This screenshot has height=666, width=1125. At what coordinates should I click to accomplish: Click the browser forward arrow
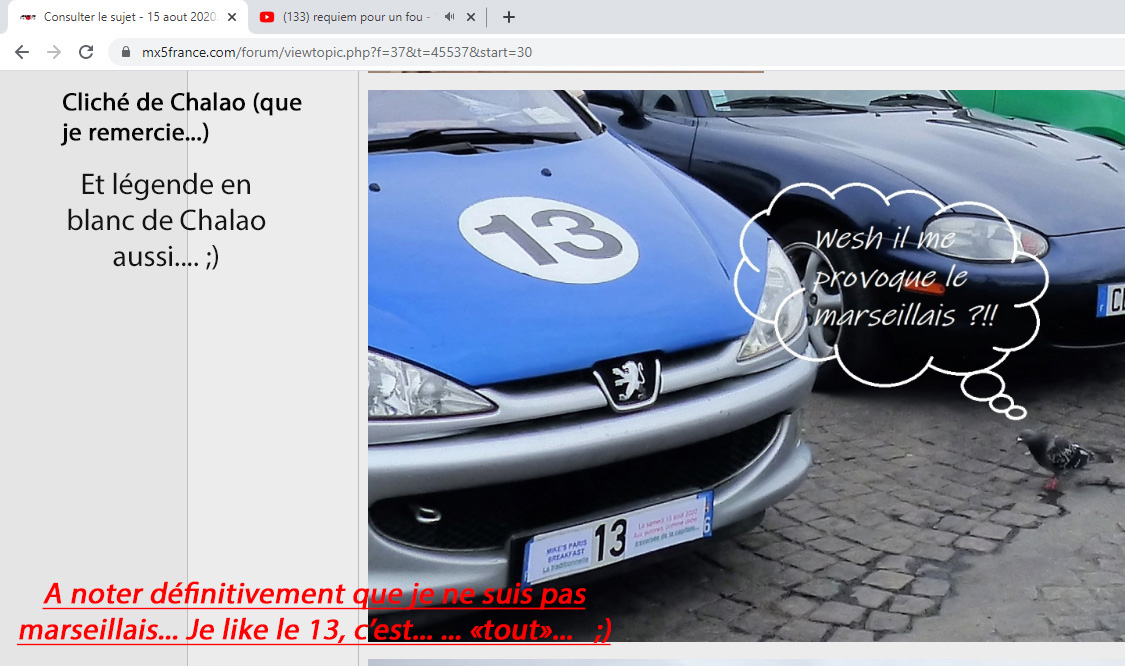pyautogui.click(x=54, y=52)
